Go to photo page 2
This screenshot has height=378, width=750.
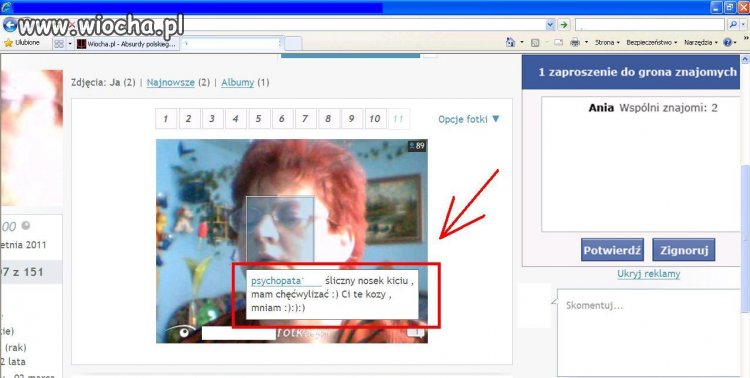189,119
